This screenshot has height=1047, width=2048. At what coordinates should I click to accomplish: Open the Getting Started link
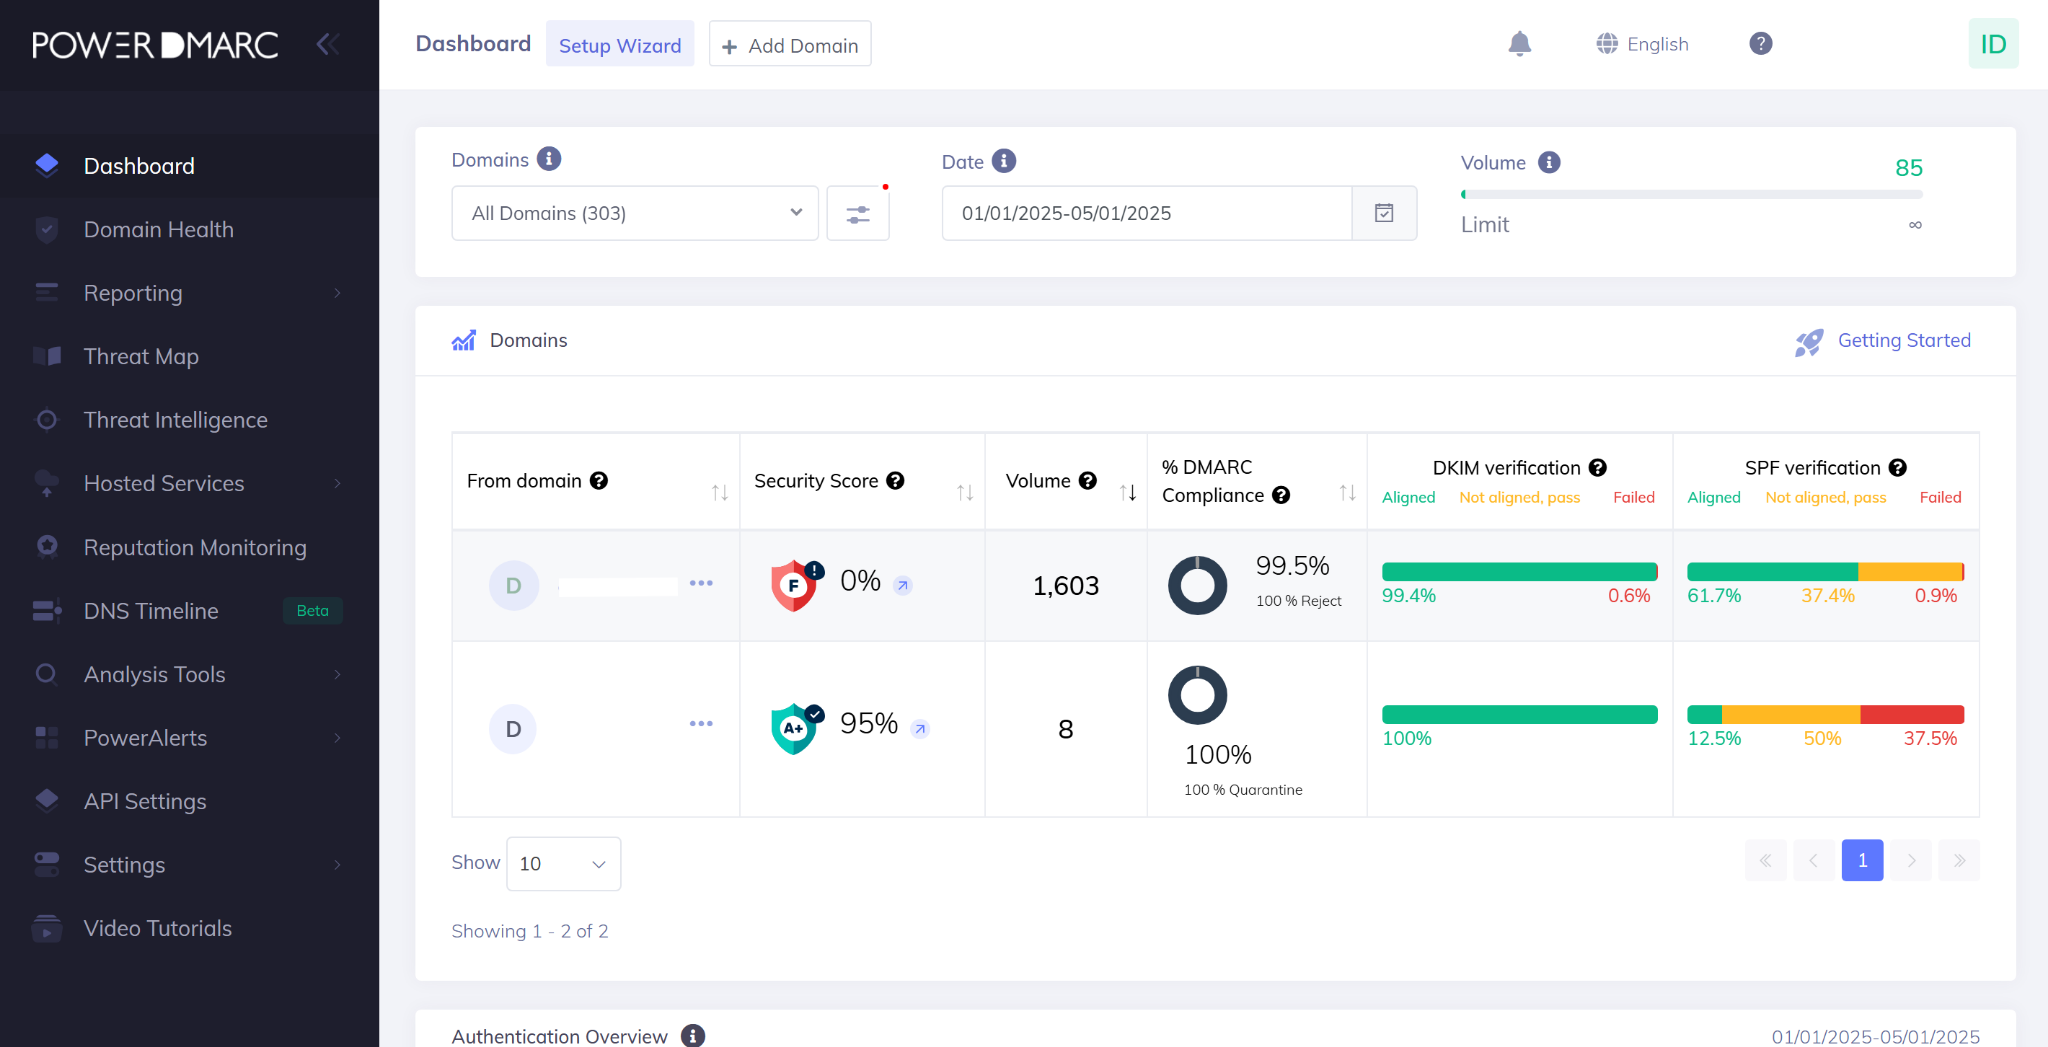point(1904,341)
